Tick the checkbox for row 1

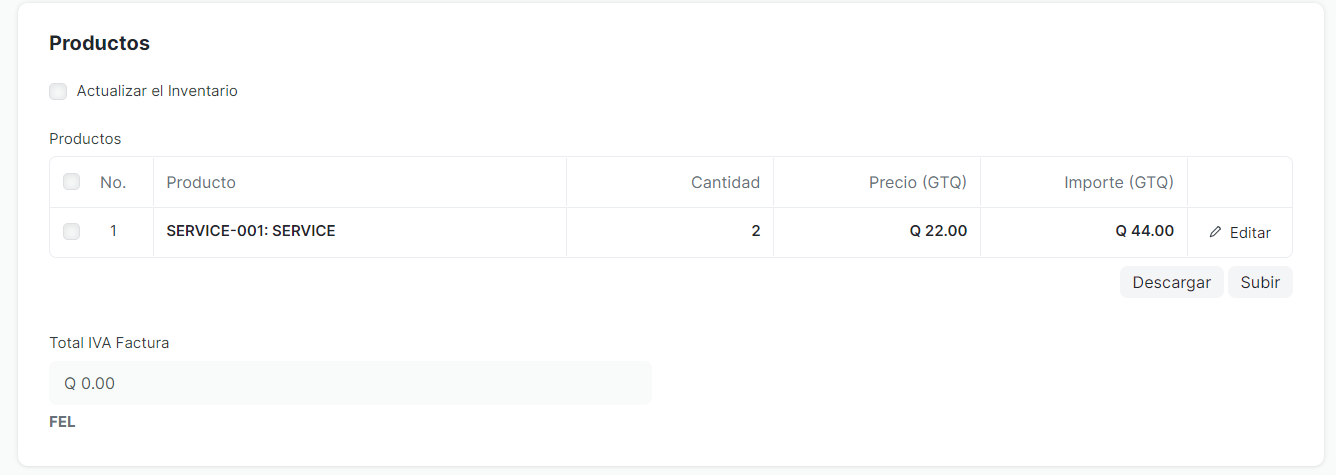pos(71,231)
